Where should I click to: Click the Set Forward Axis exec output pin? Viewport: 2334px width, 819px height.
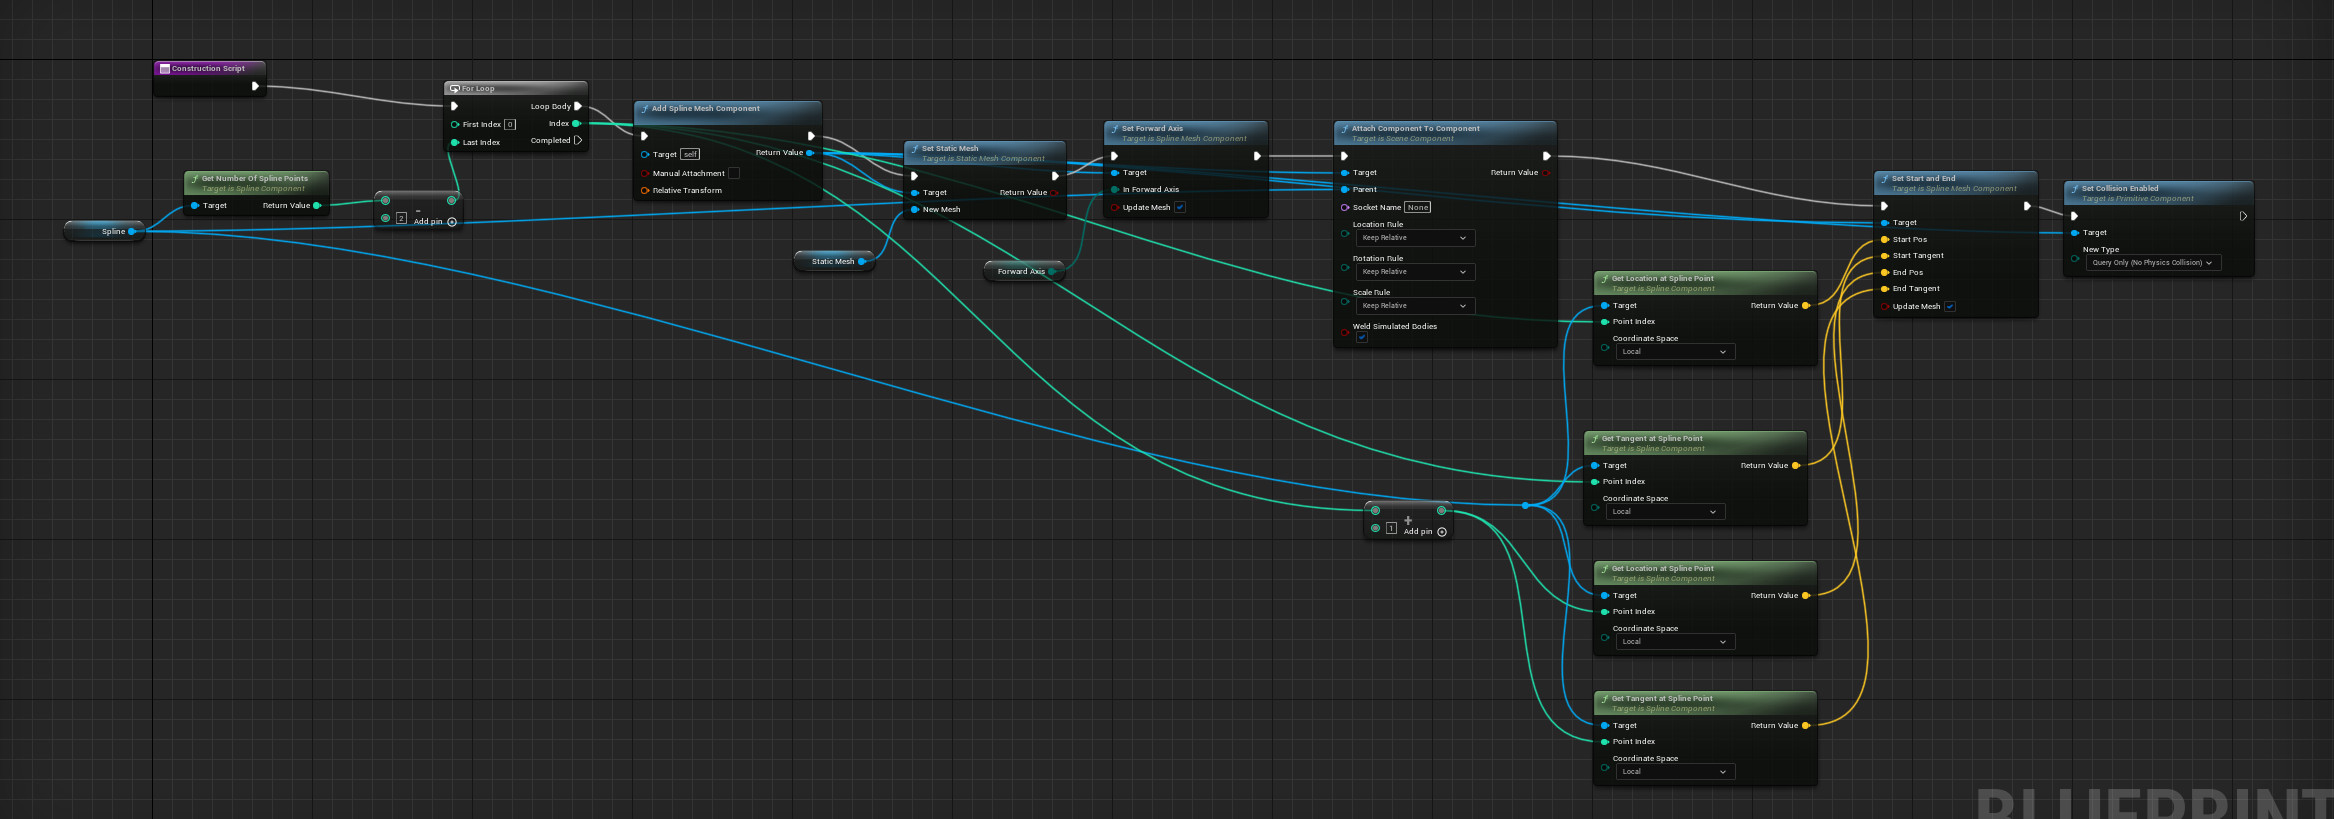point(1257,156)
